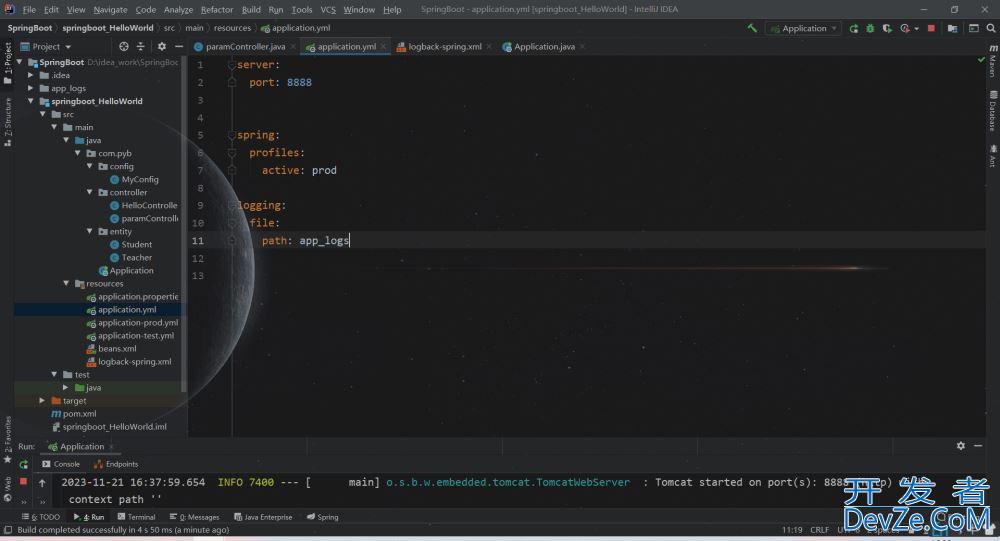1000x541 pixels.
Task: Open Run panel settings gear
Action: (x=960, y=446)
